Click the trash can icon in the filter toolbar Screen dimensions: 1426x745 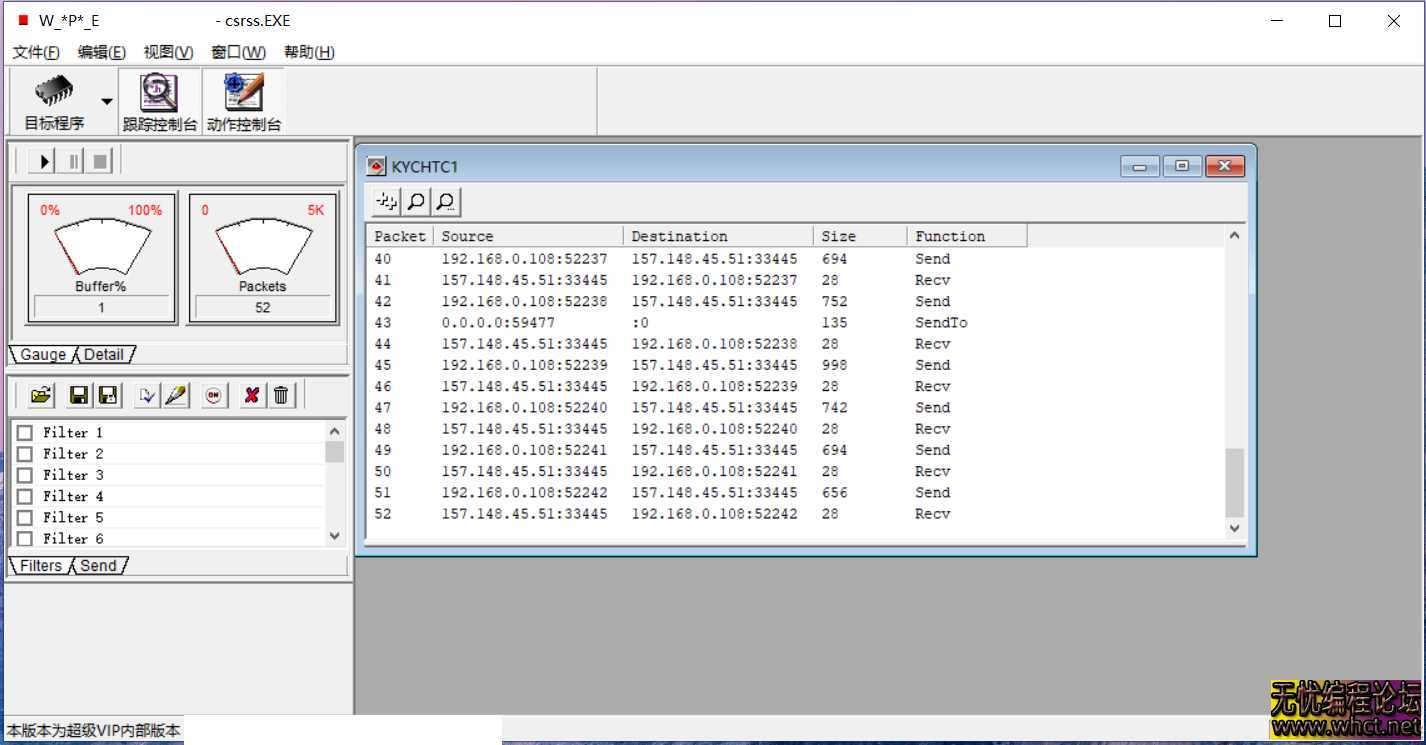(x=281, y=396)
